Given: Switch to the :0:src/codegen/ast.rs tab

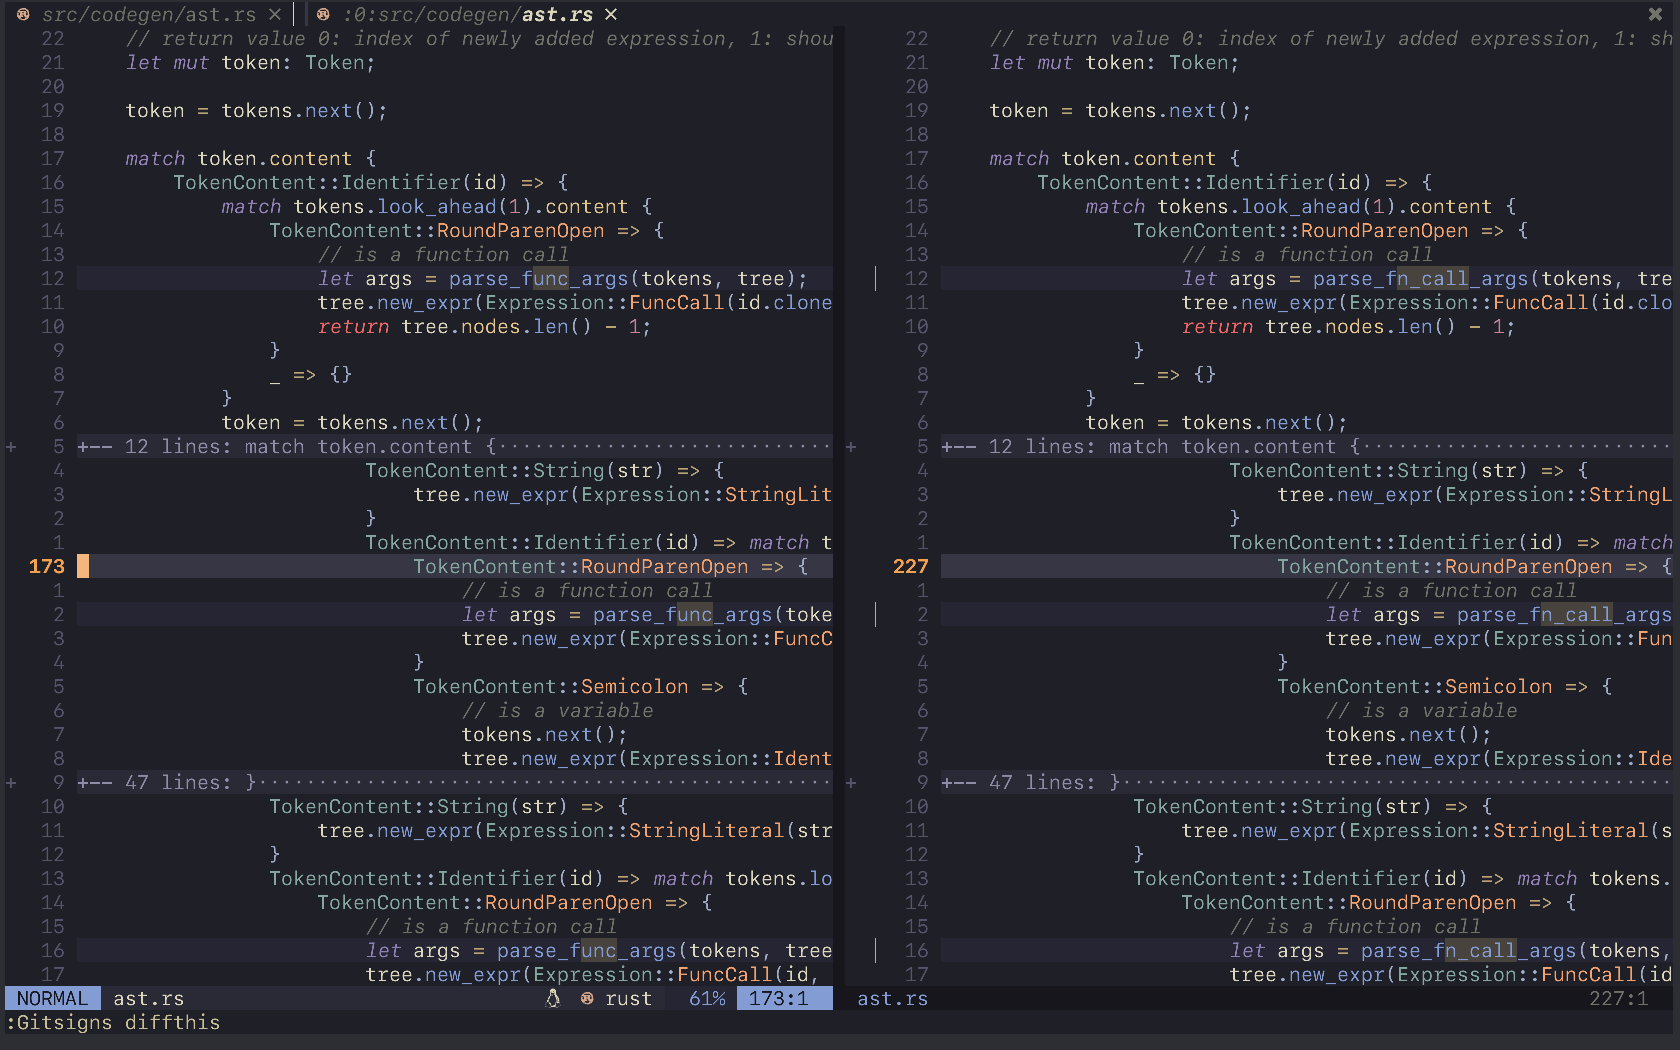Looking at the screenshot, I should [x=467, y=14].
